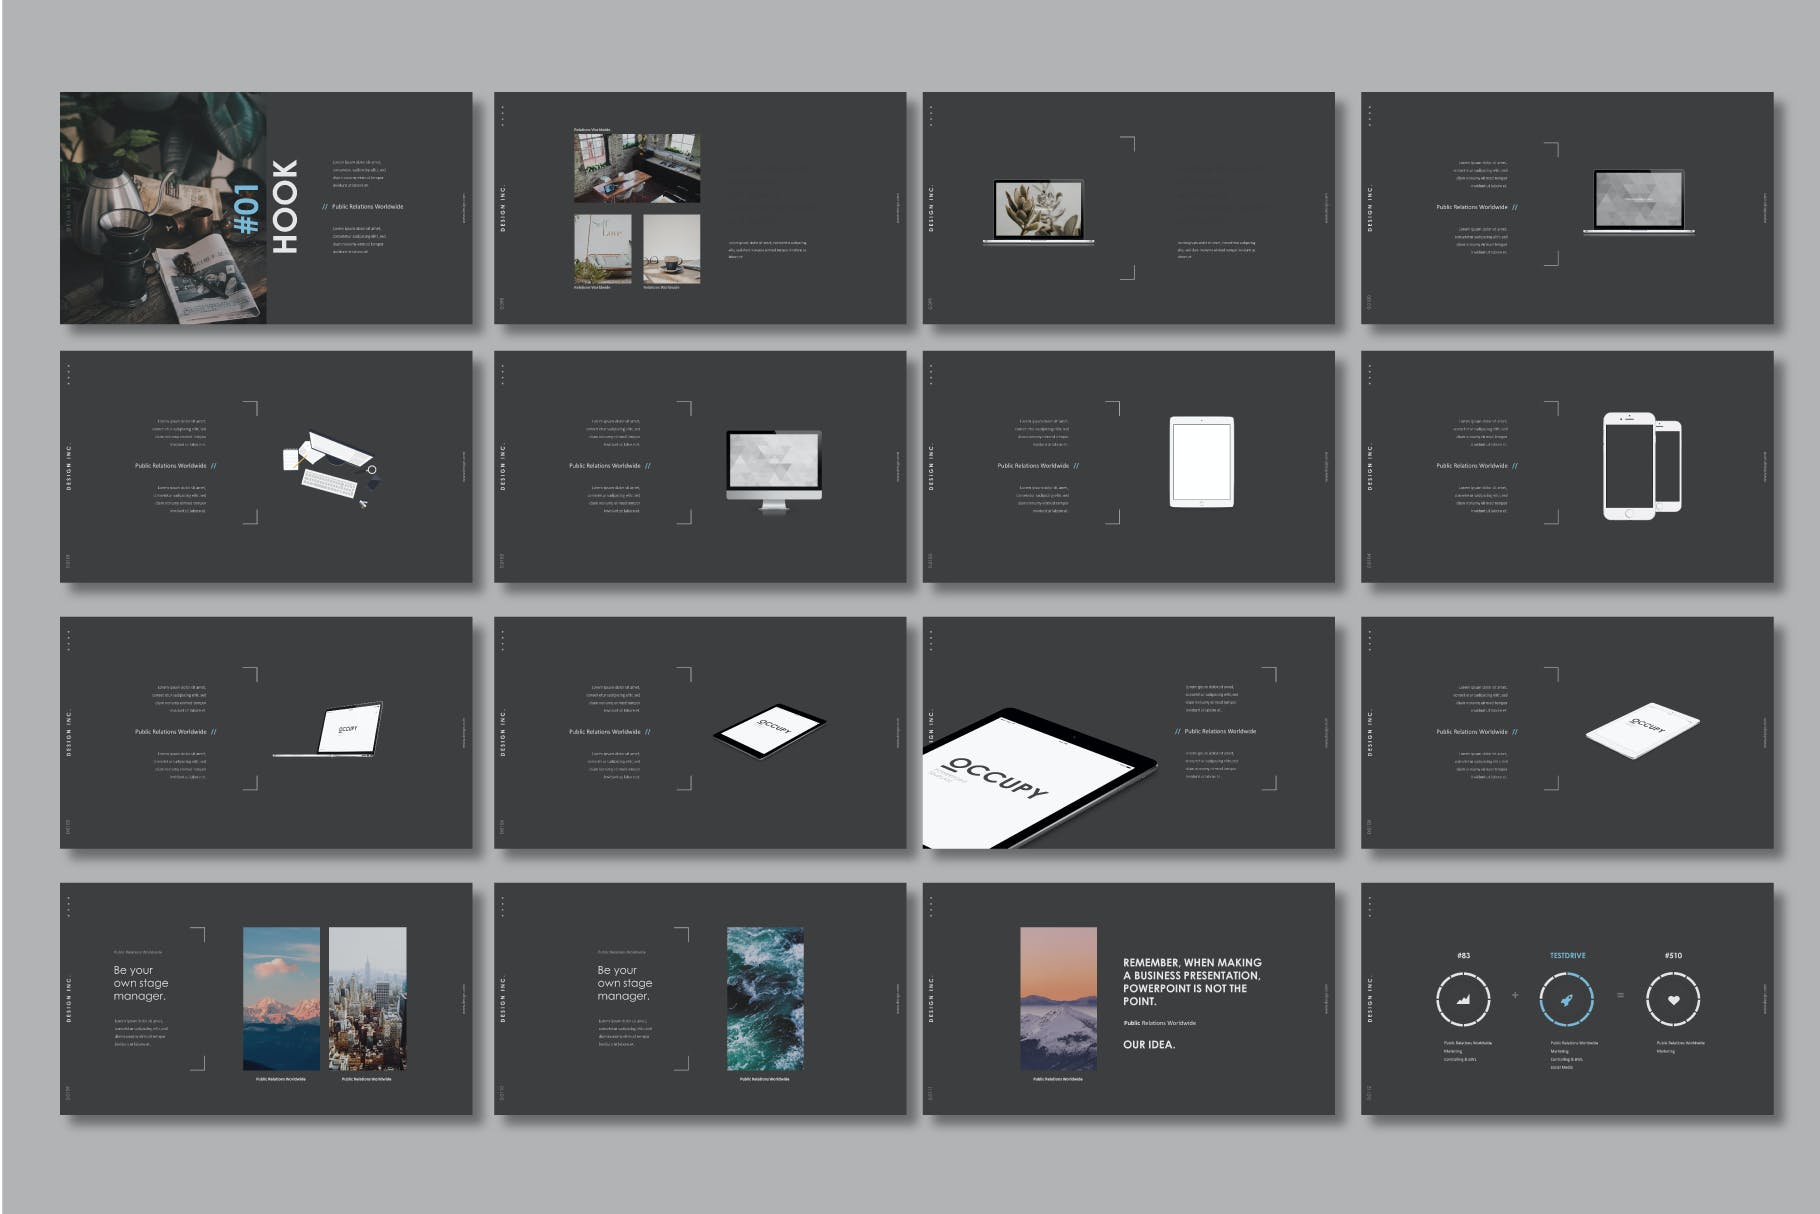The image size is (1820, 1214).
Task: Click the ocean waves photo
Action: pos(765,998)
